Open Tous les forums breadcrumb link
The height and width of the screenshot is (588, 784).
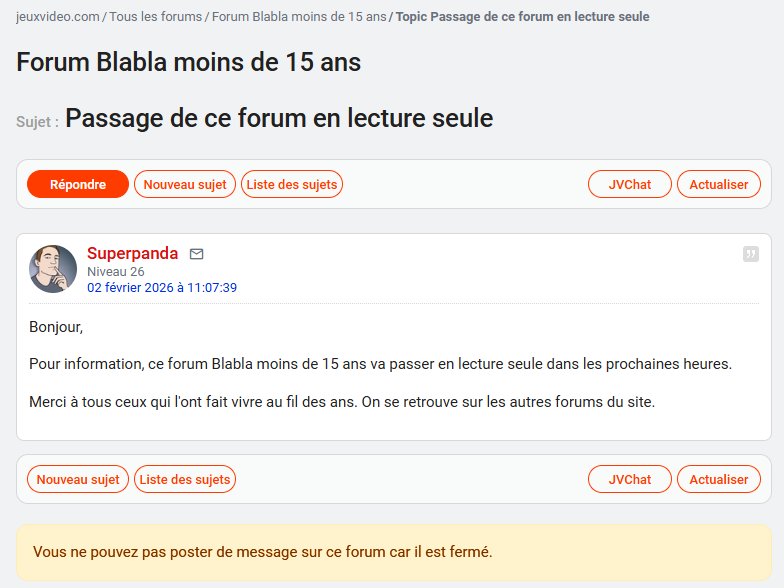155,17
